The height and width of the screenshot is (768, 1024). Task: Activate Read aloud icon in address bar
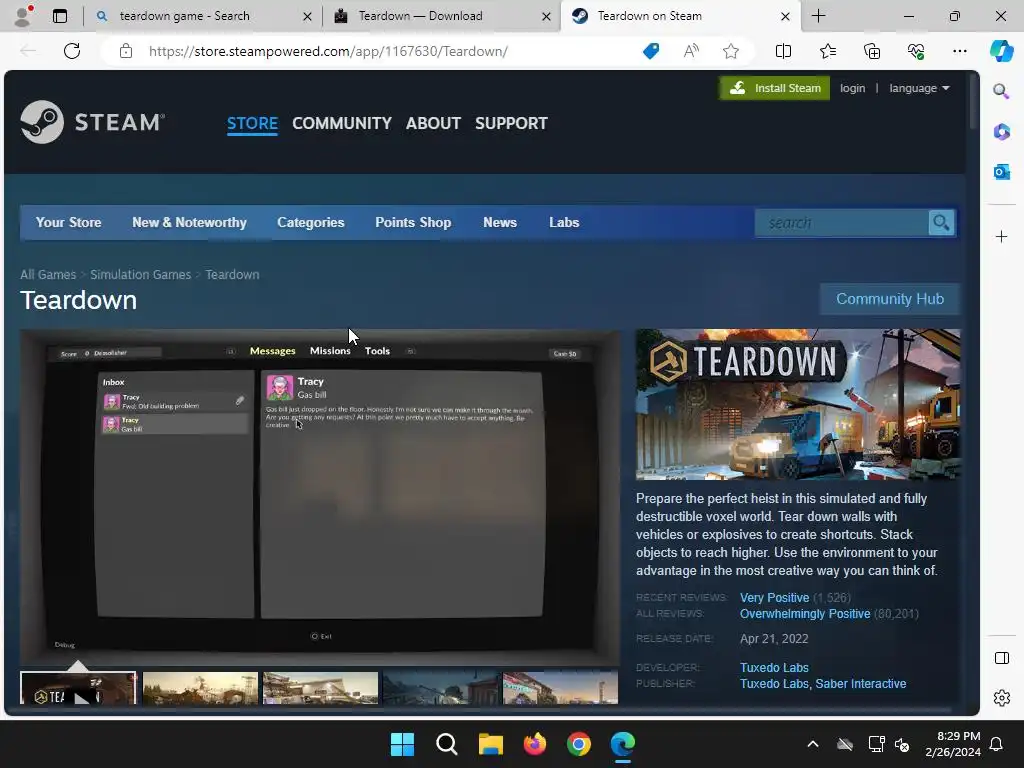(691, 51)
